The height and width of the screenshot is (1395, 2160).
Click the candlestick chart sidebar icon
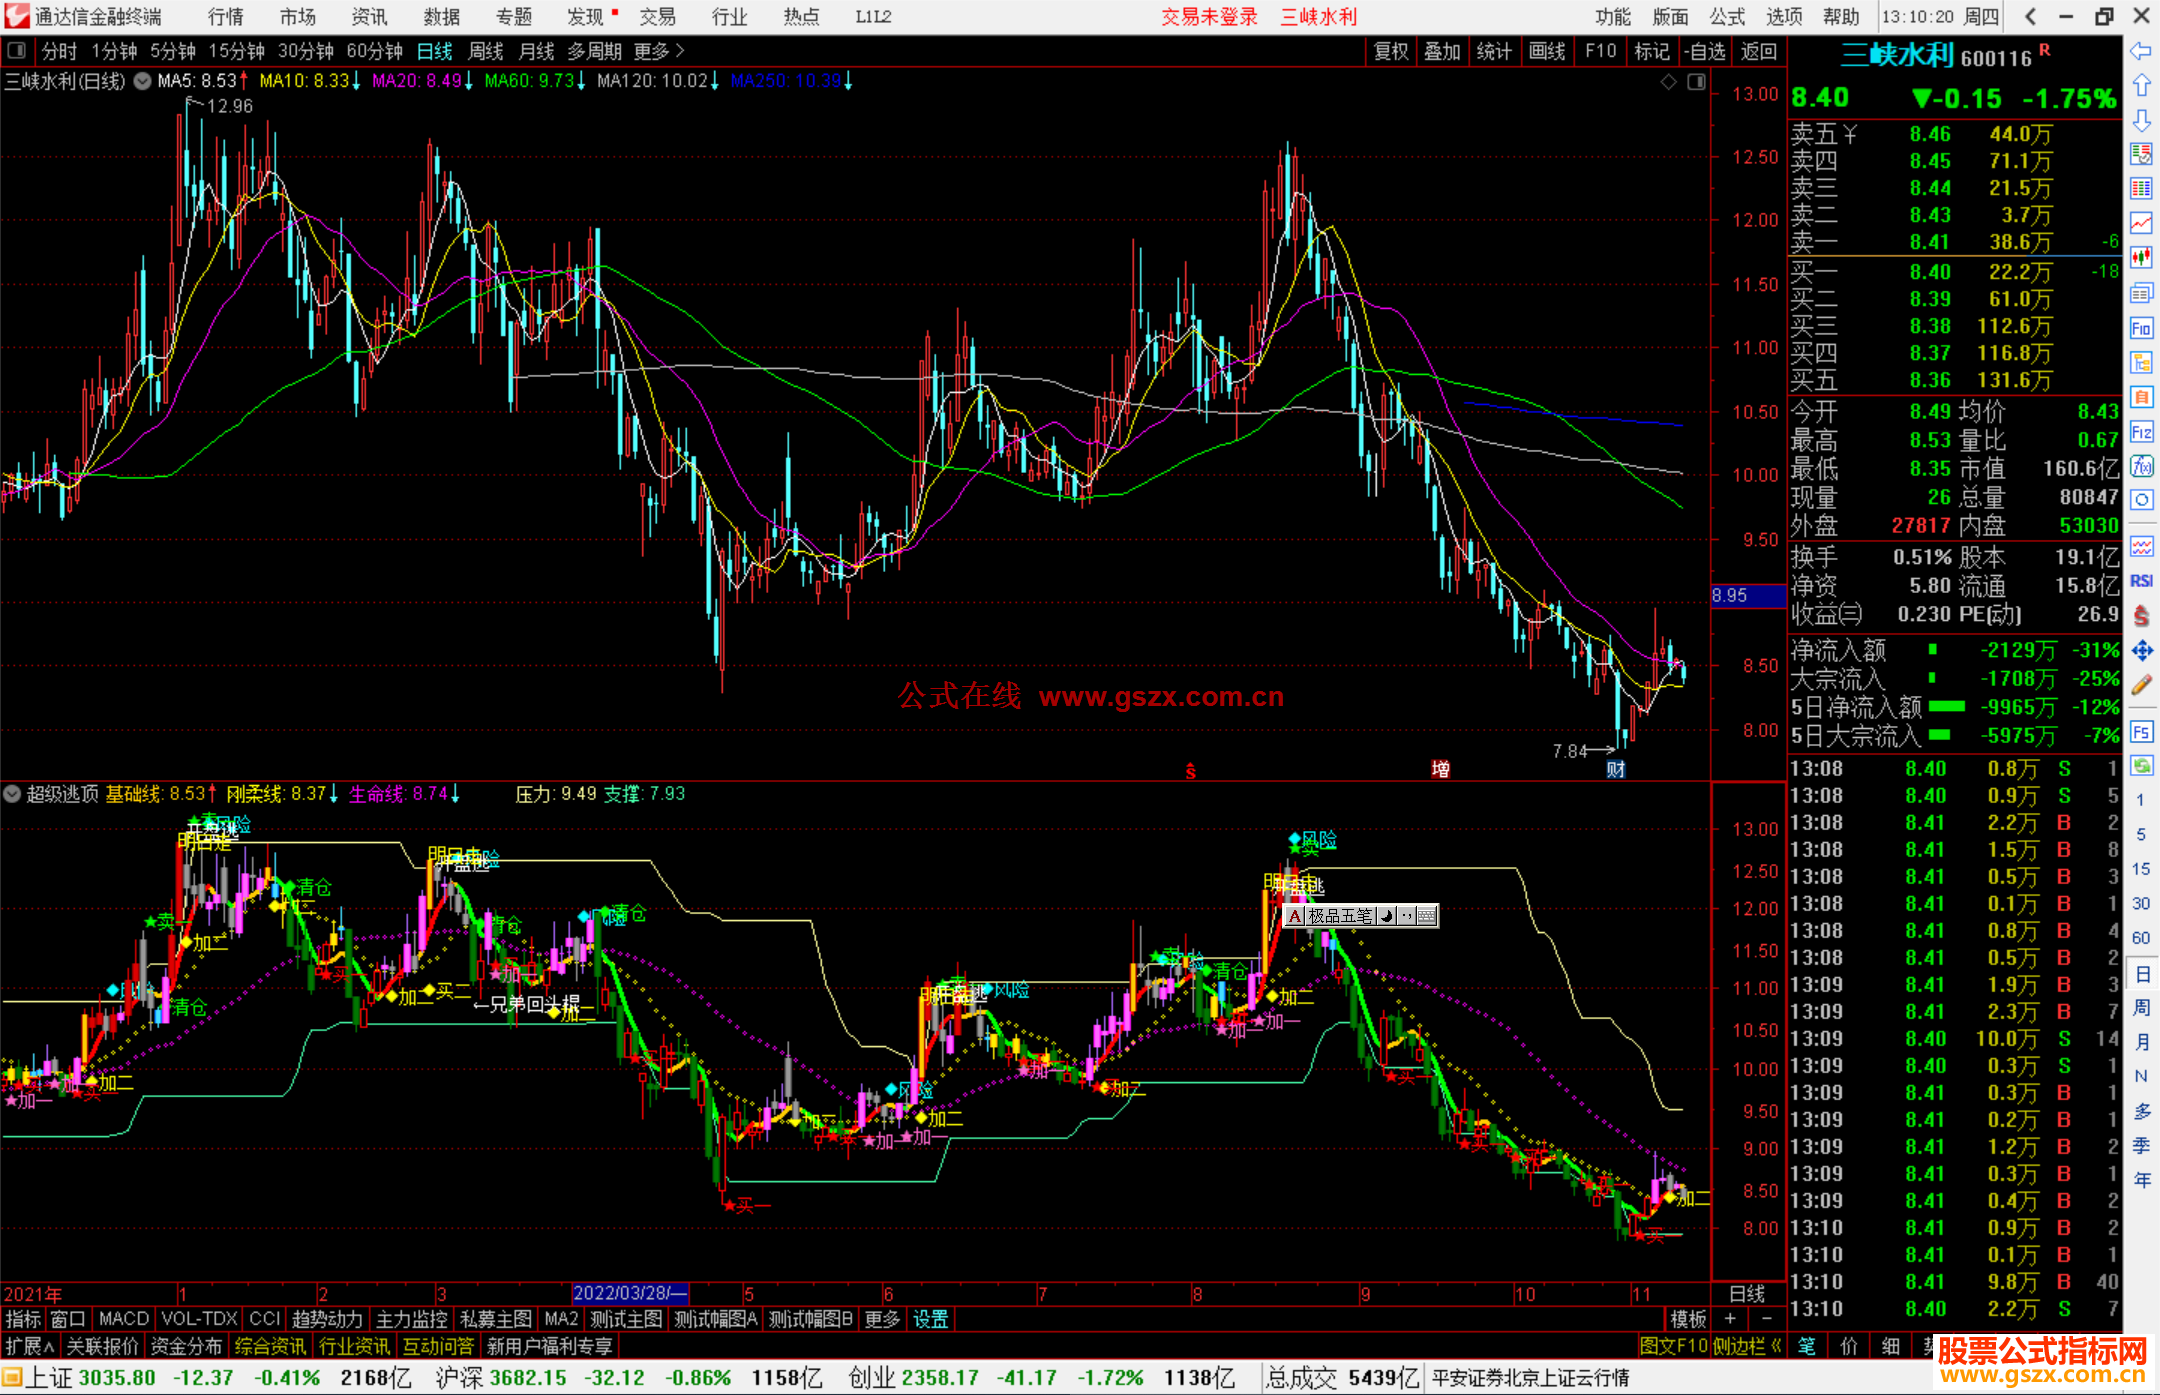tap(2141, 258)
